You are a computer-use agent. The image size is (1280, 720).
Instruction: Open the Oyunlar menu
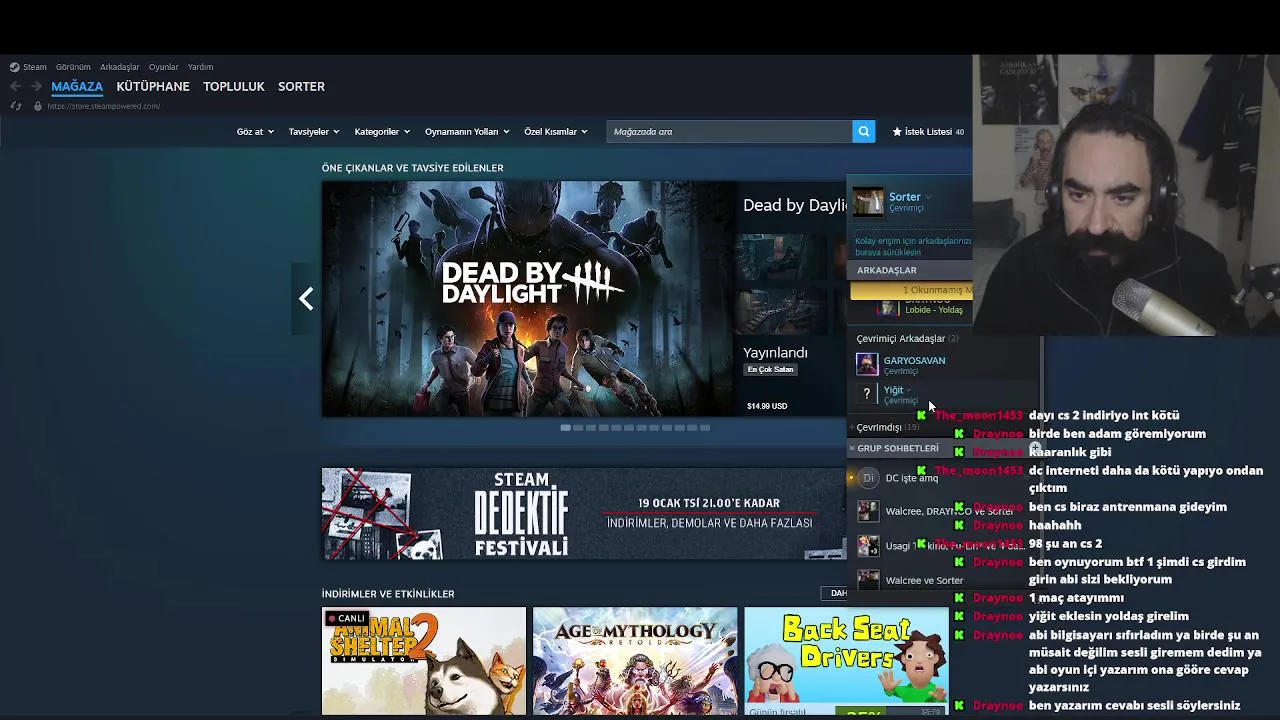coord(164,67)
